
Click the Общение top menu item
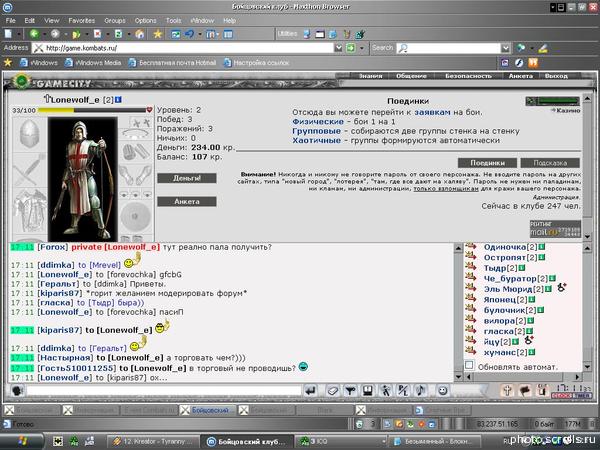click(x=411, y=76)
